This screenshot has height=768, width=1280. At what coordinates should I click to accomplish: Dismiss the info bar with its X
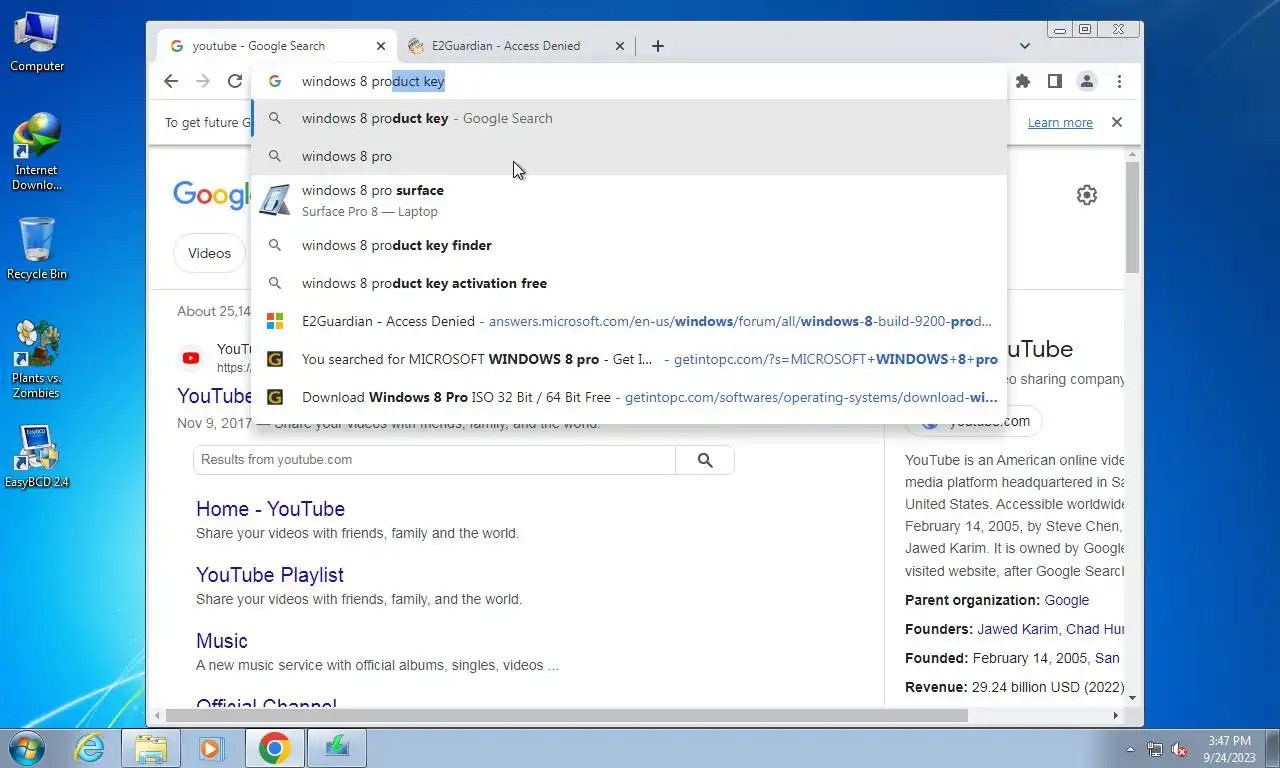[x=1117, y=122]
